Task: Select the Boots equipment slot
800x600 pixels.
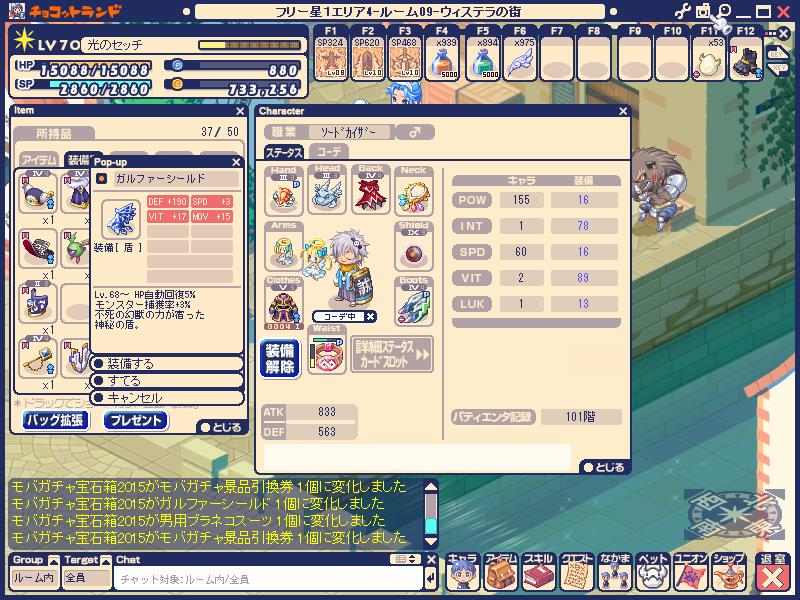Action: pos(413,302)
